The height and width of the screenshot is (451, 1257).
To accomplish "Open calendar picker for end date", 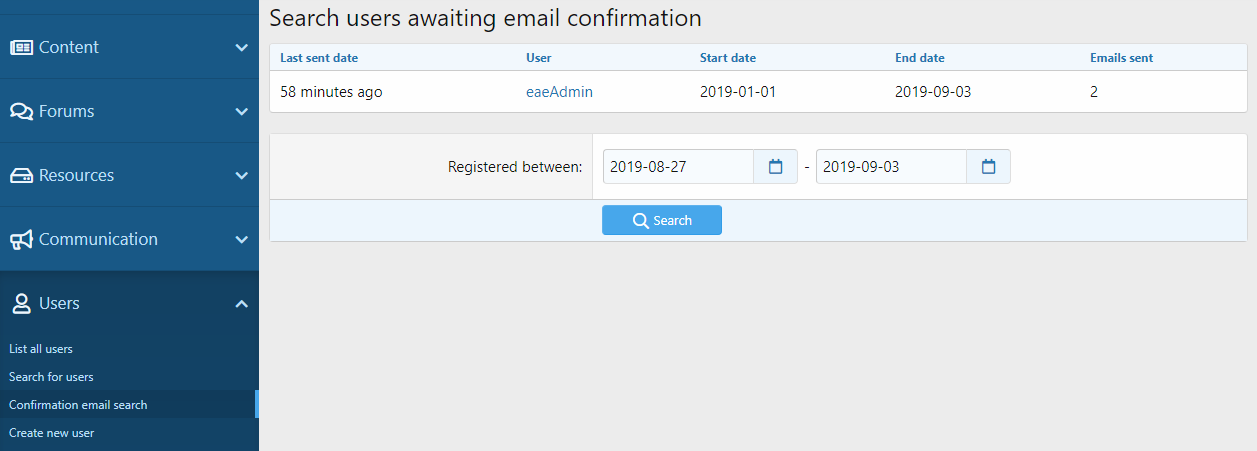I will tap(988, 167).
